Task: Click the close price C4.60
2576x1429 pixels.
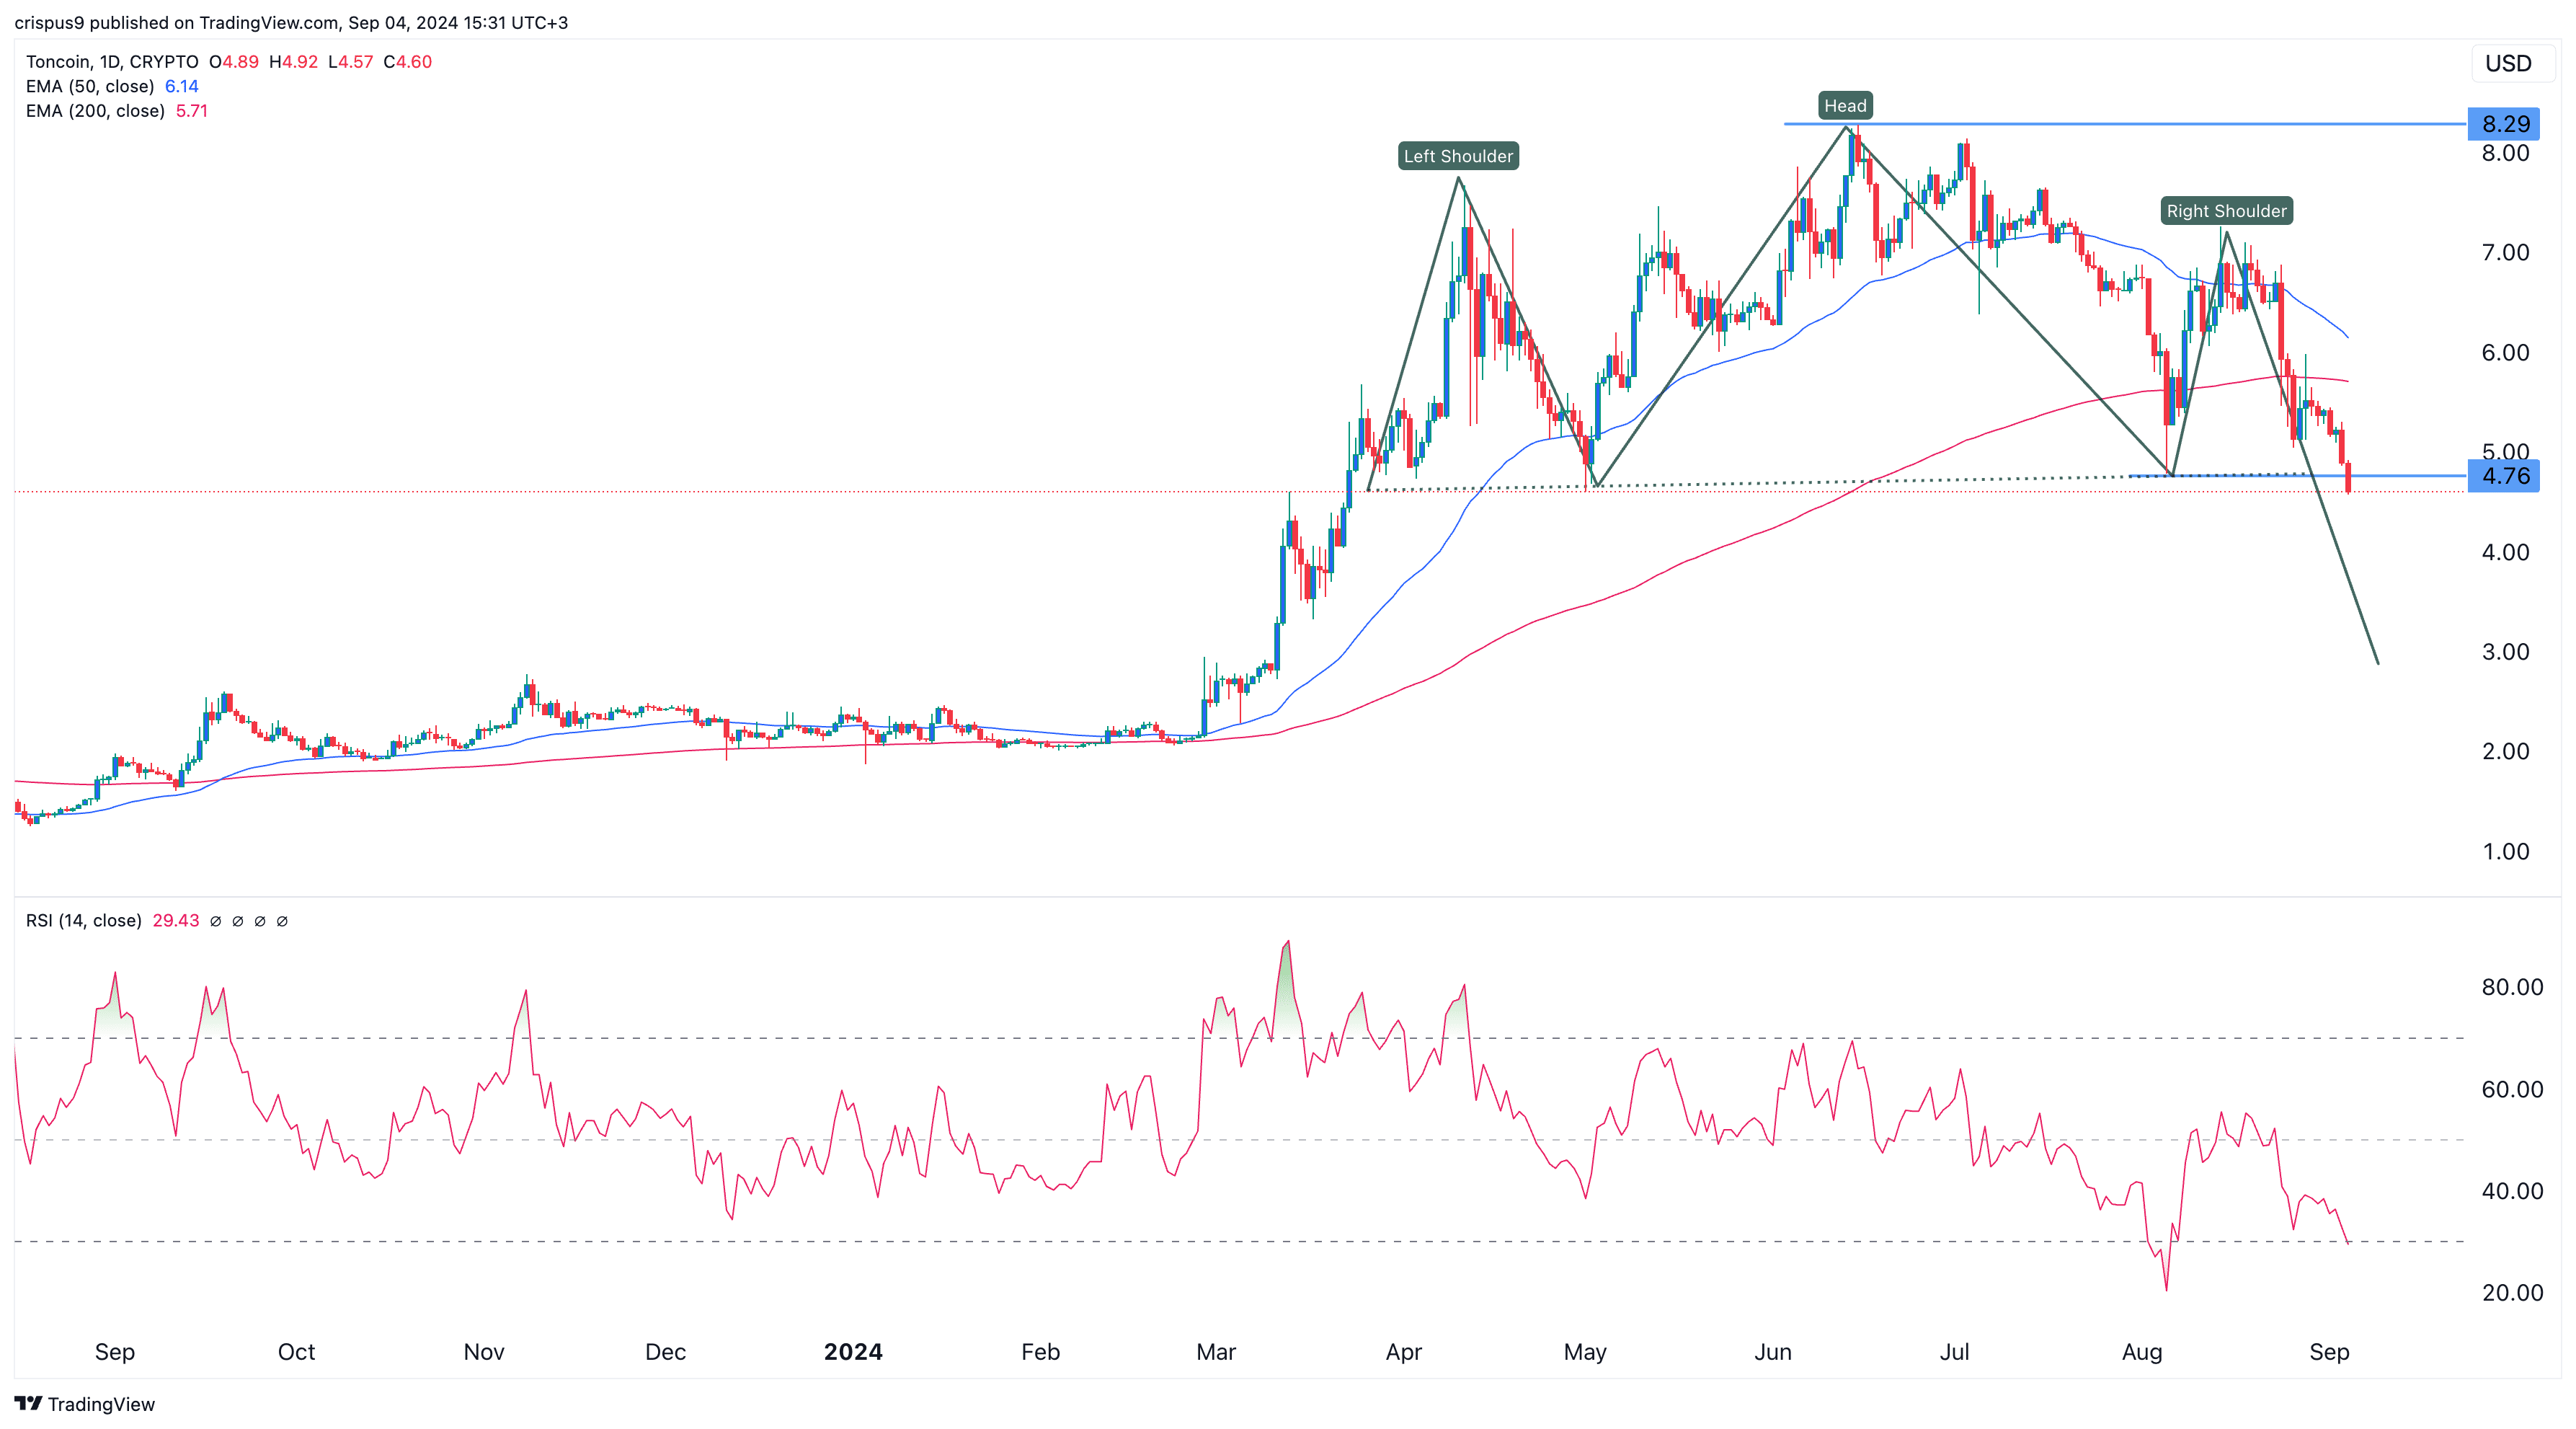Action: pos(408,62)
